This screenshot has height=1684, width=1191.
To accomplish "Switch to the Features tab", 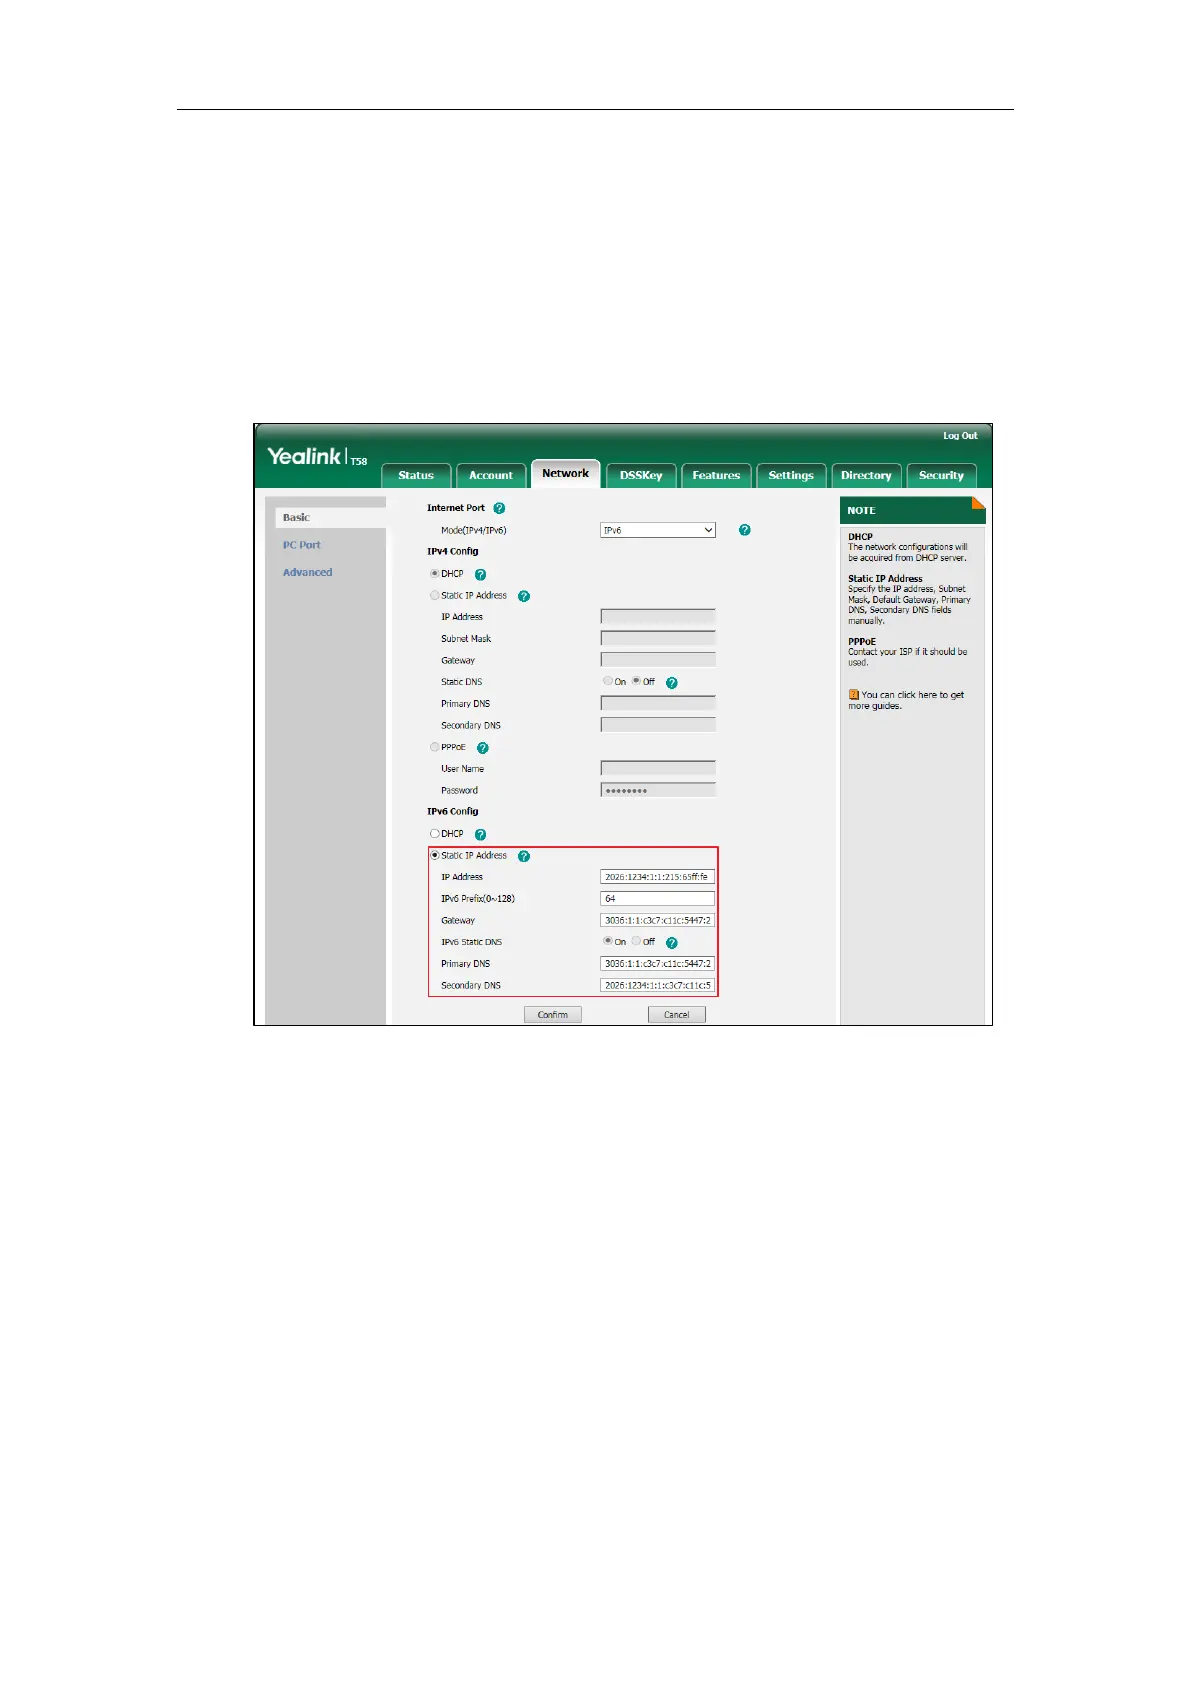I will click(x=716, y=475).
